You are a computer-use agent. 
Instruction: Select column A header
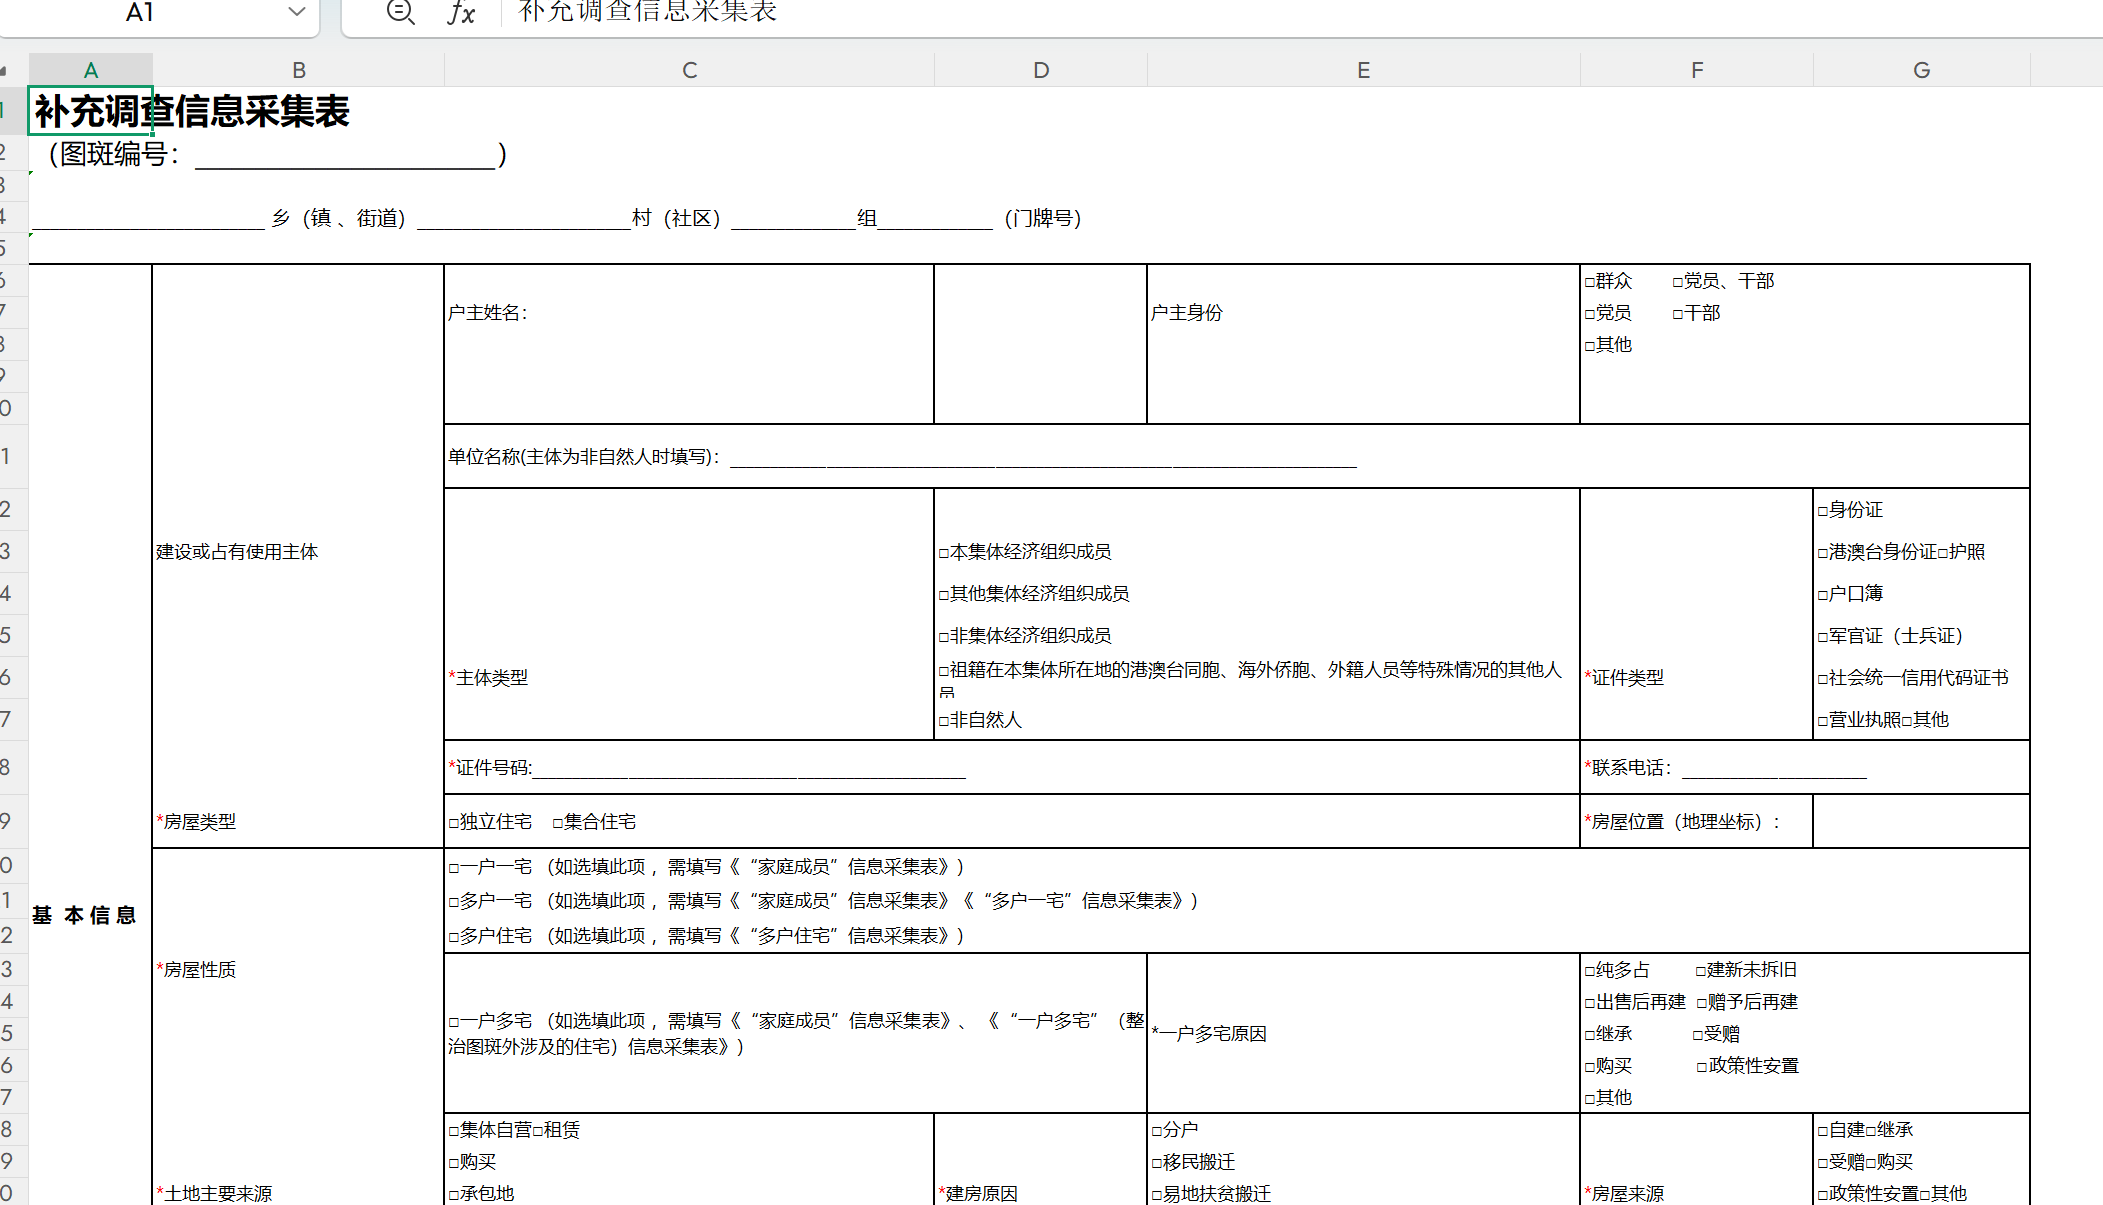(x=91, y=70)
